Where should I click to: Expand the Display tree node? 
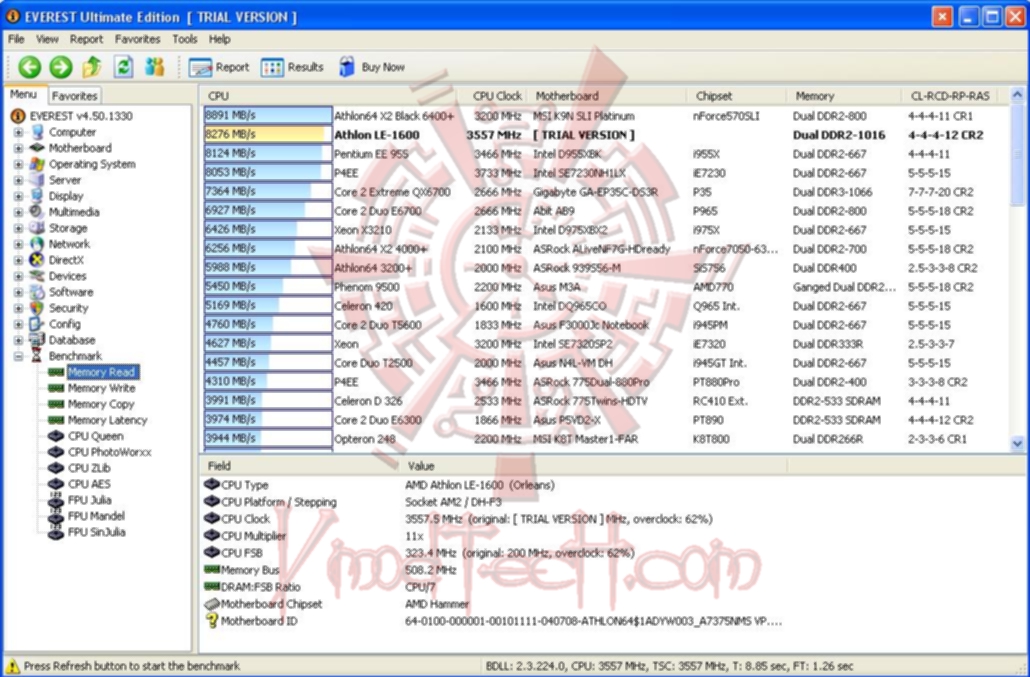[x=18, y=196]
